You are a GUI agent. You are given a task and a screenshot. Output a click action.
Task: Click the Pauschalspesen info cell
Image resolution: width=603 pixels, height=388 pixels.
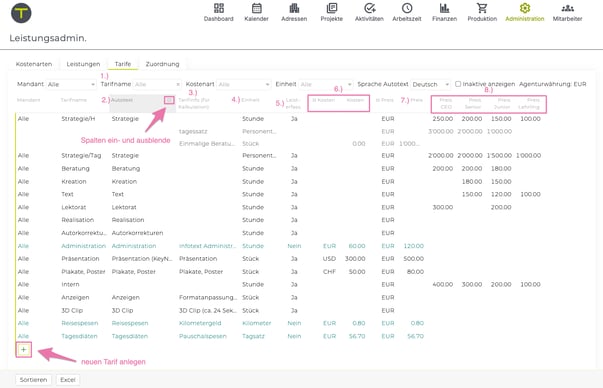203,336
